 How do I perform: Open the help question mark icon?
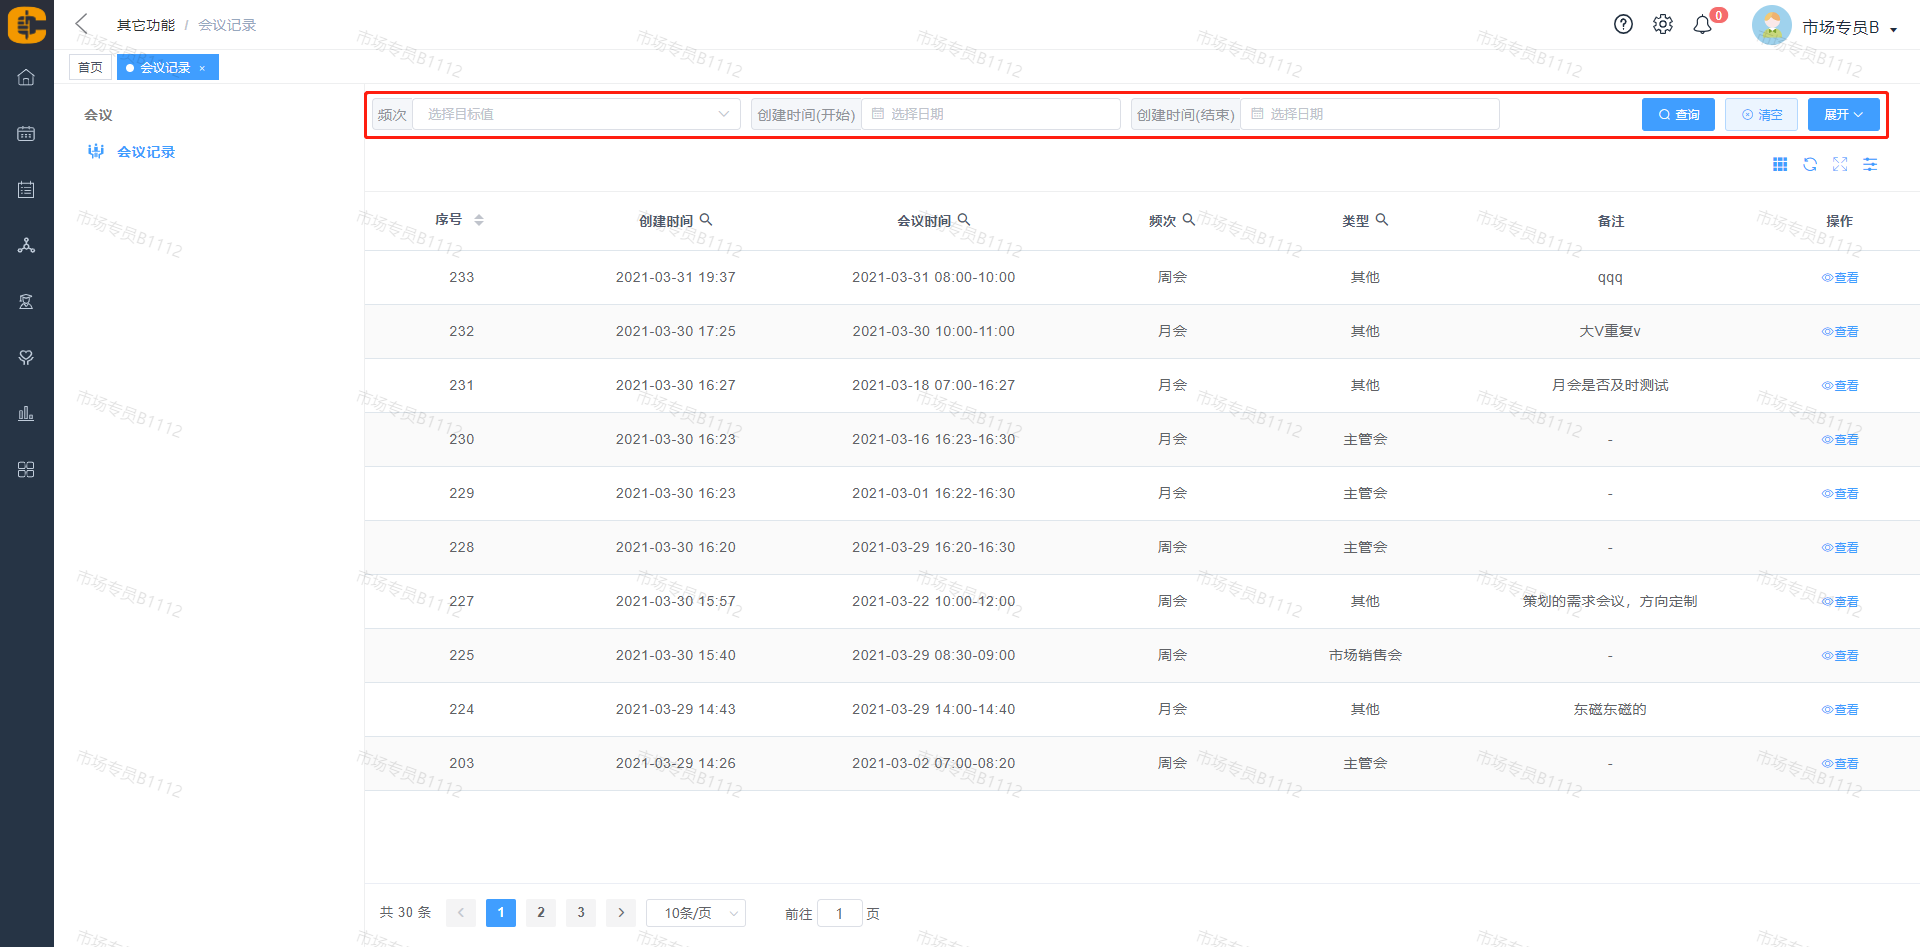[x=1623, y=25]
